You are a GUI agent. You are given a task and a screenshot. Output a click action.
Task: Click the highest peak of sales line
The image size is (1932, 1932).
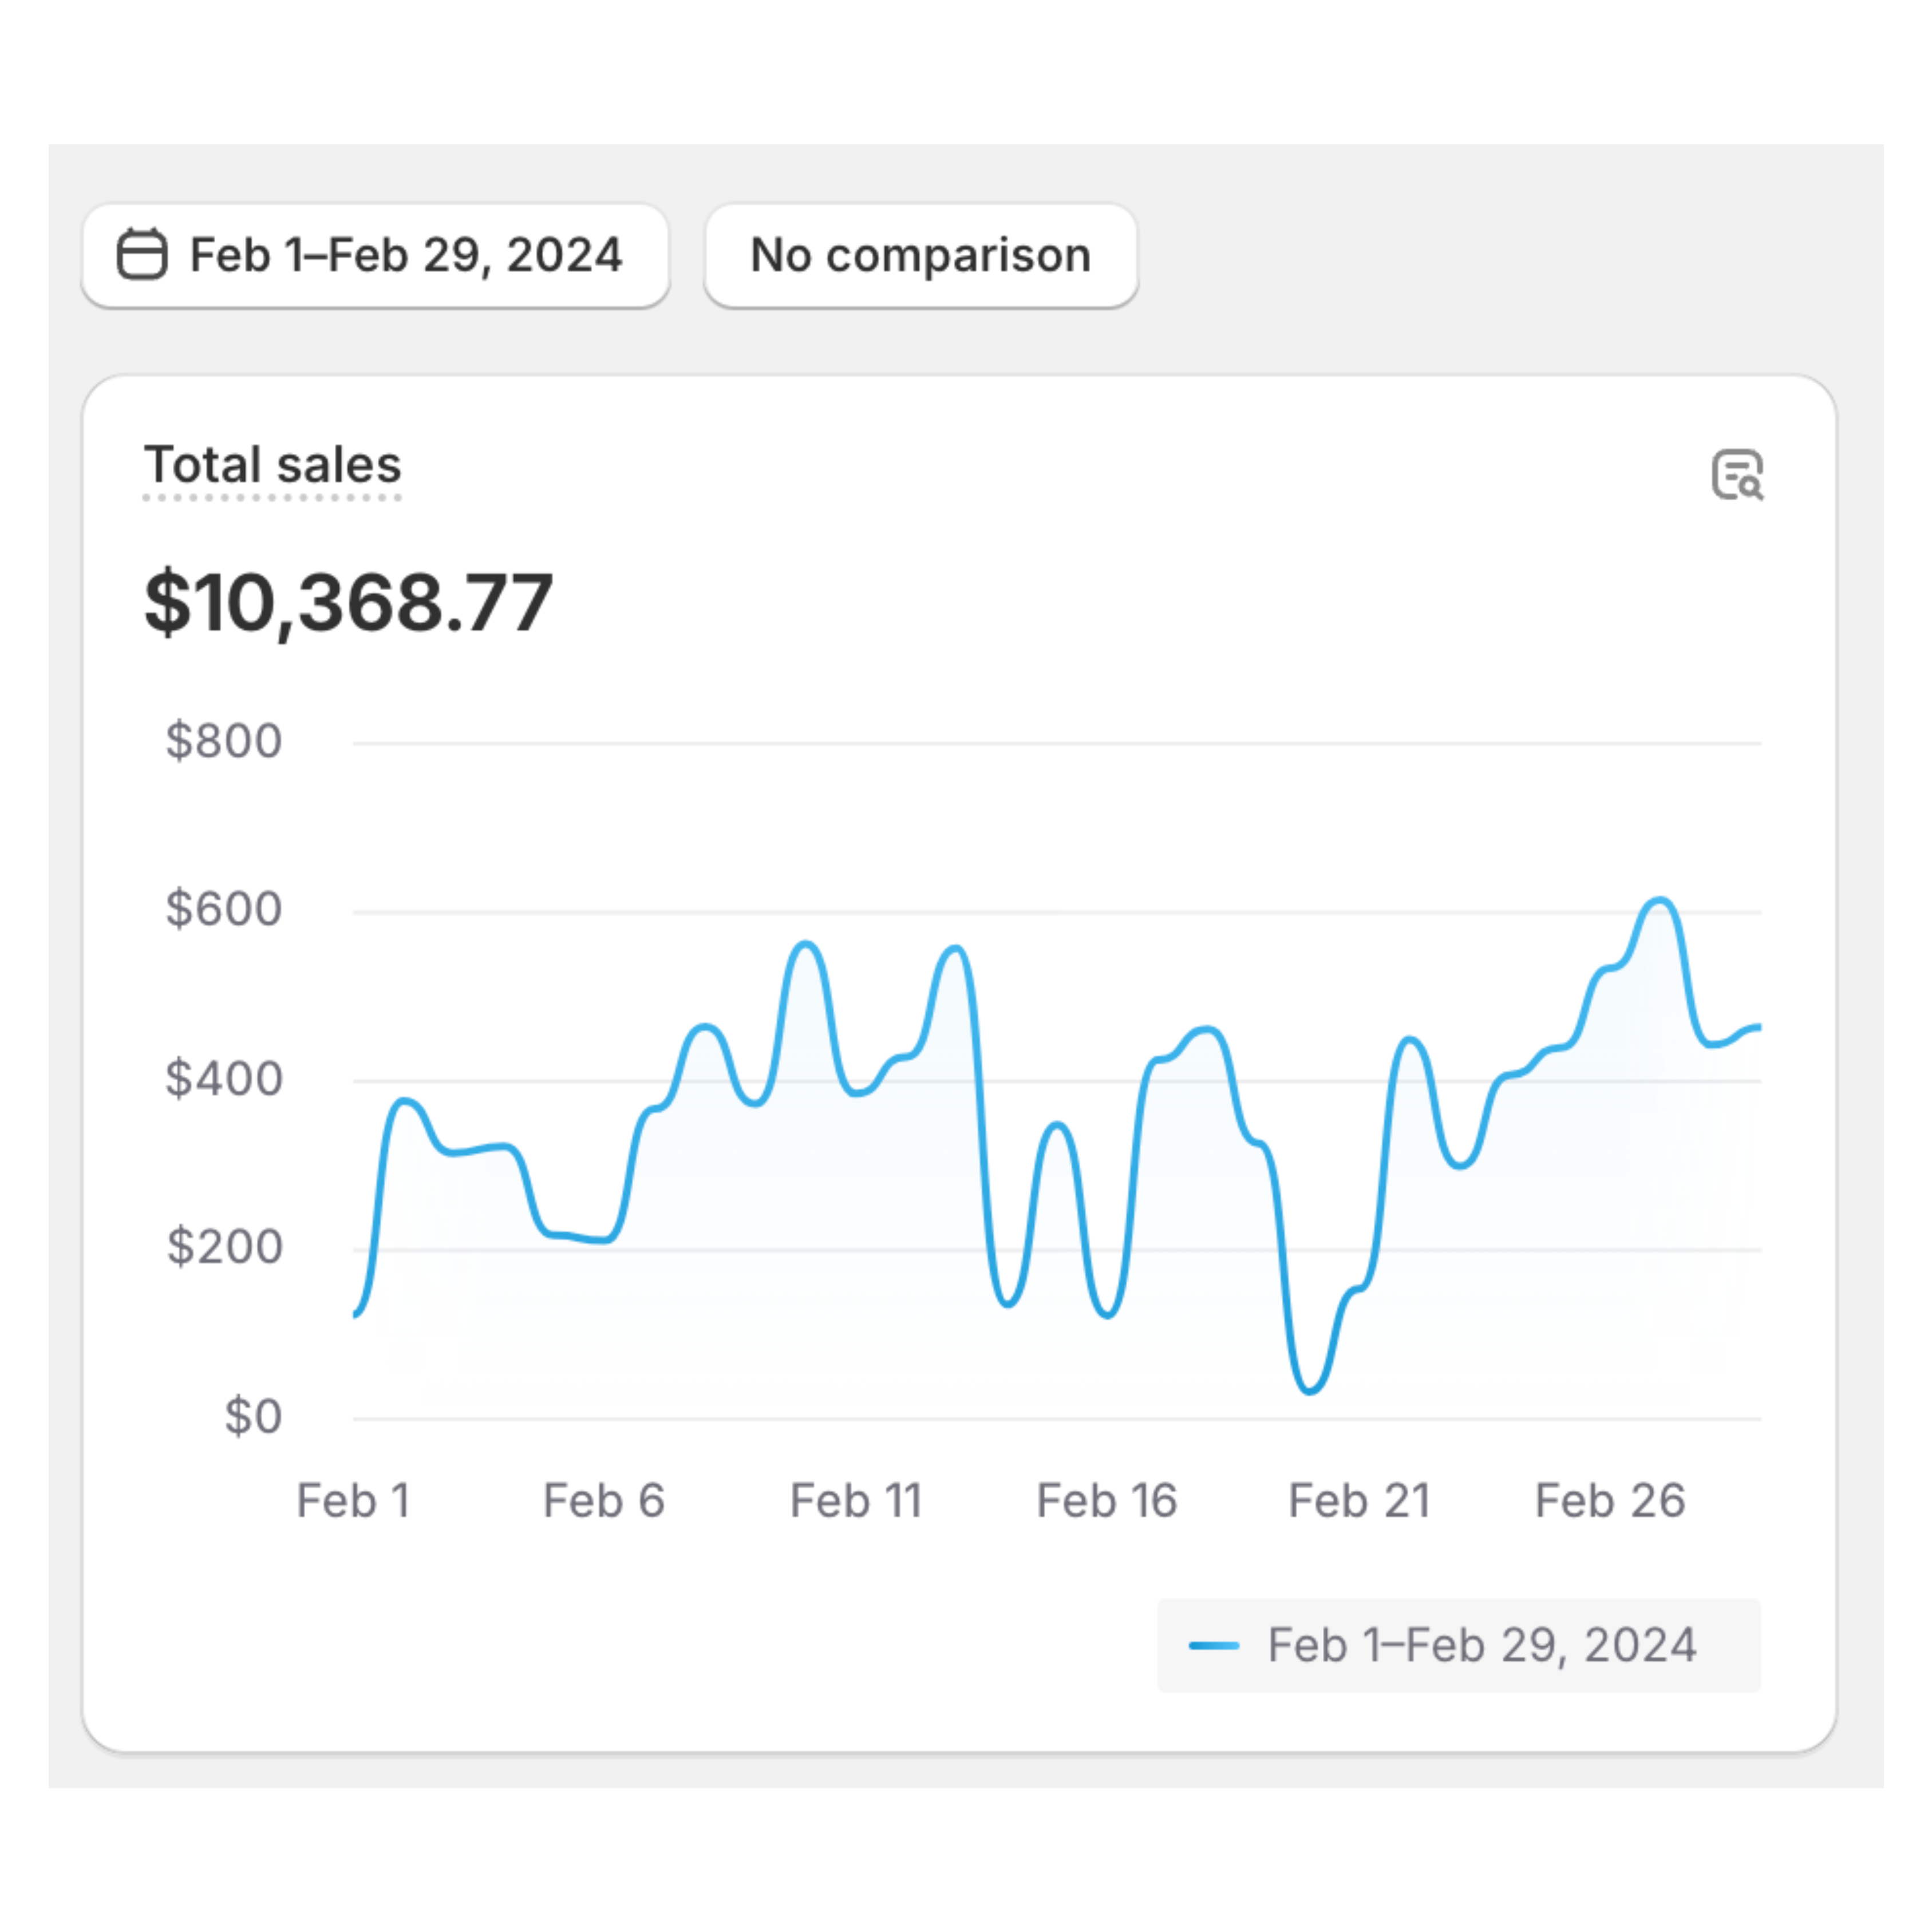point(1660,900)
